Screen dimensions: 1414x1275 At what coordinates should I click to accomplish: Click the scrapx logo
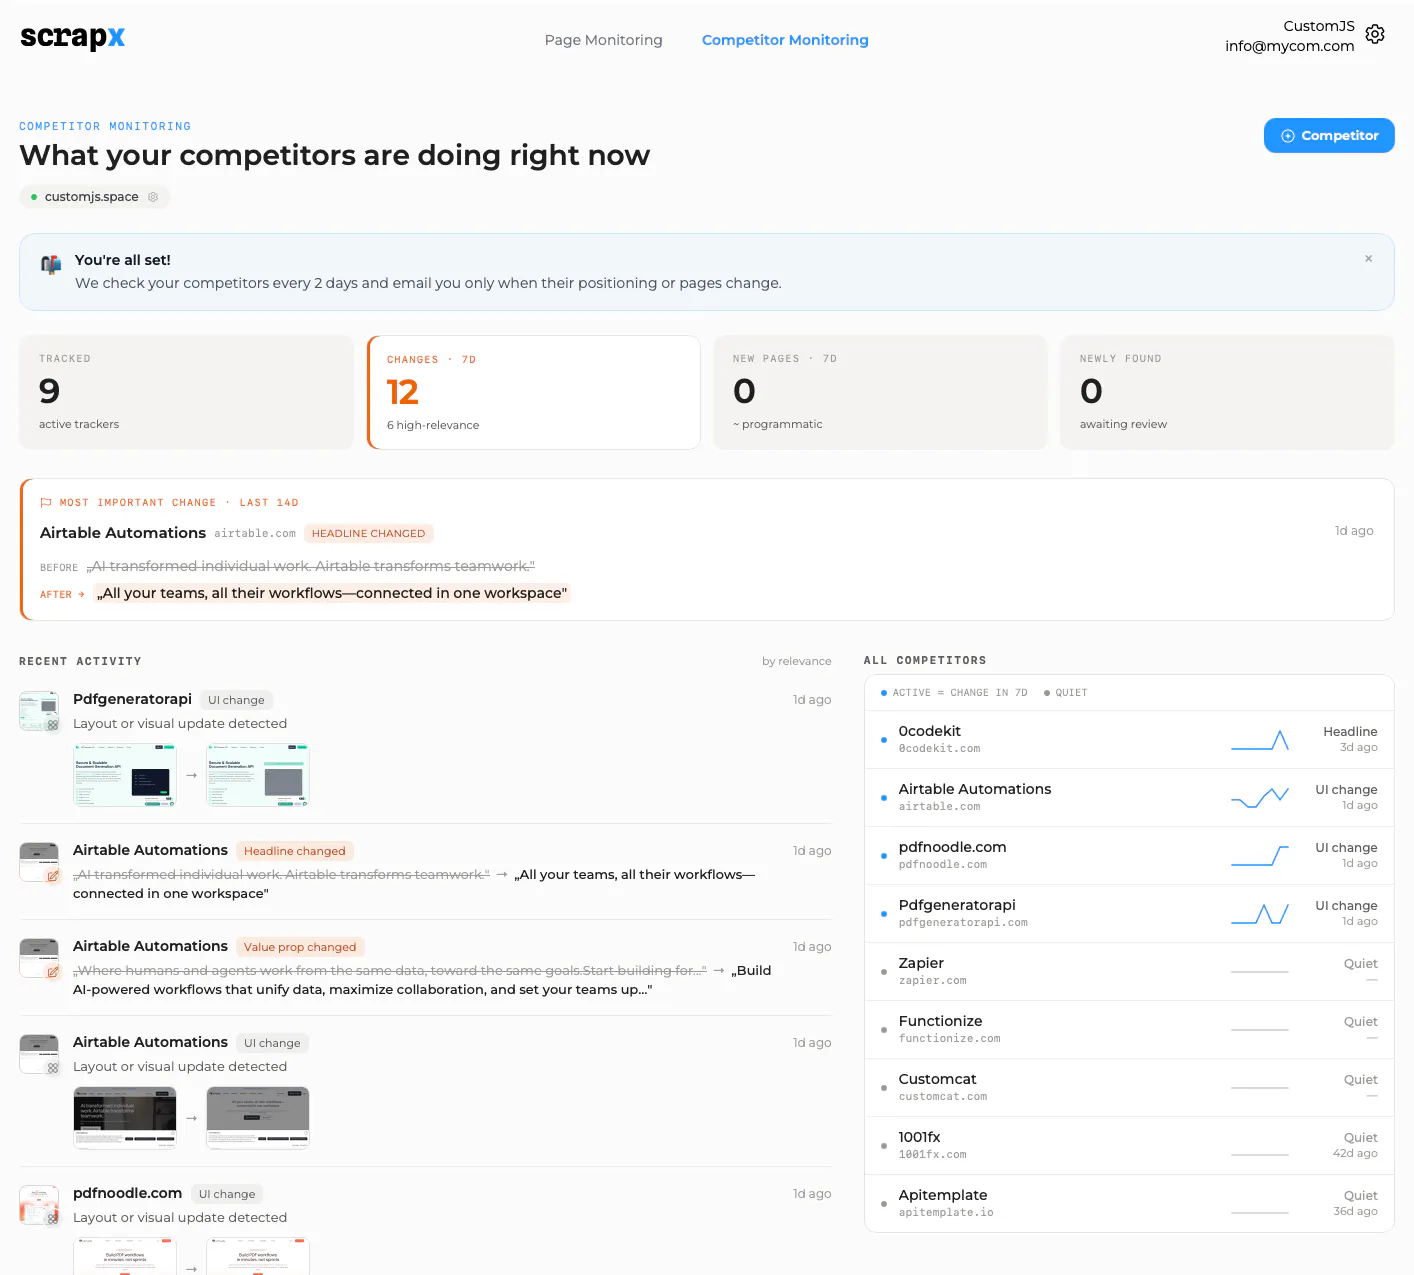(x=73, y=37)
